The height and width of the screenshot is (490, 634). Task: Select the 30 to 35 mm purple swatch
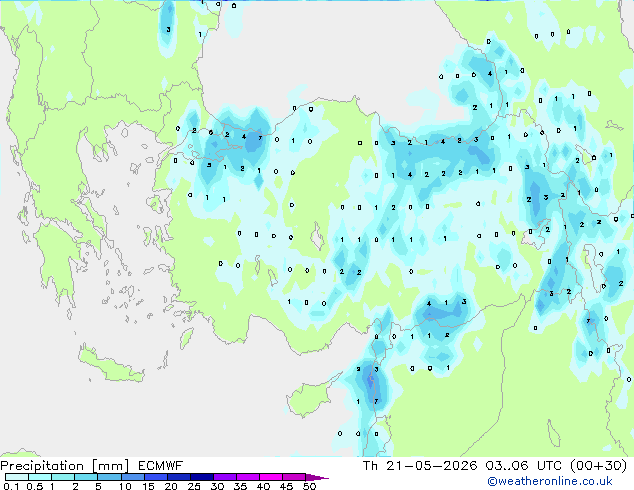(225, 477)
